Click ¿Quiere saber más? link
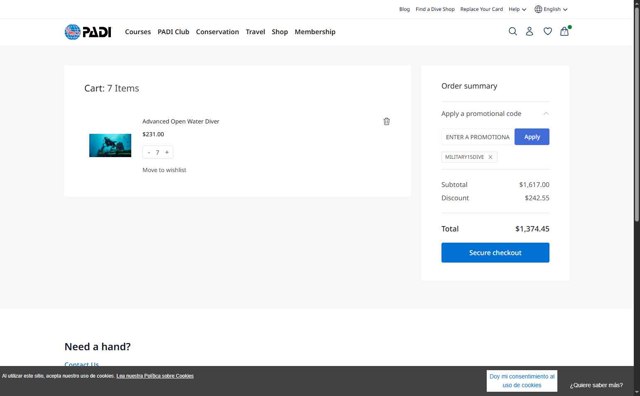 [596, 385]
